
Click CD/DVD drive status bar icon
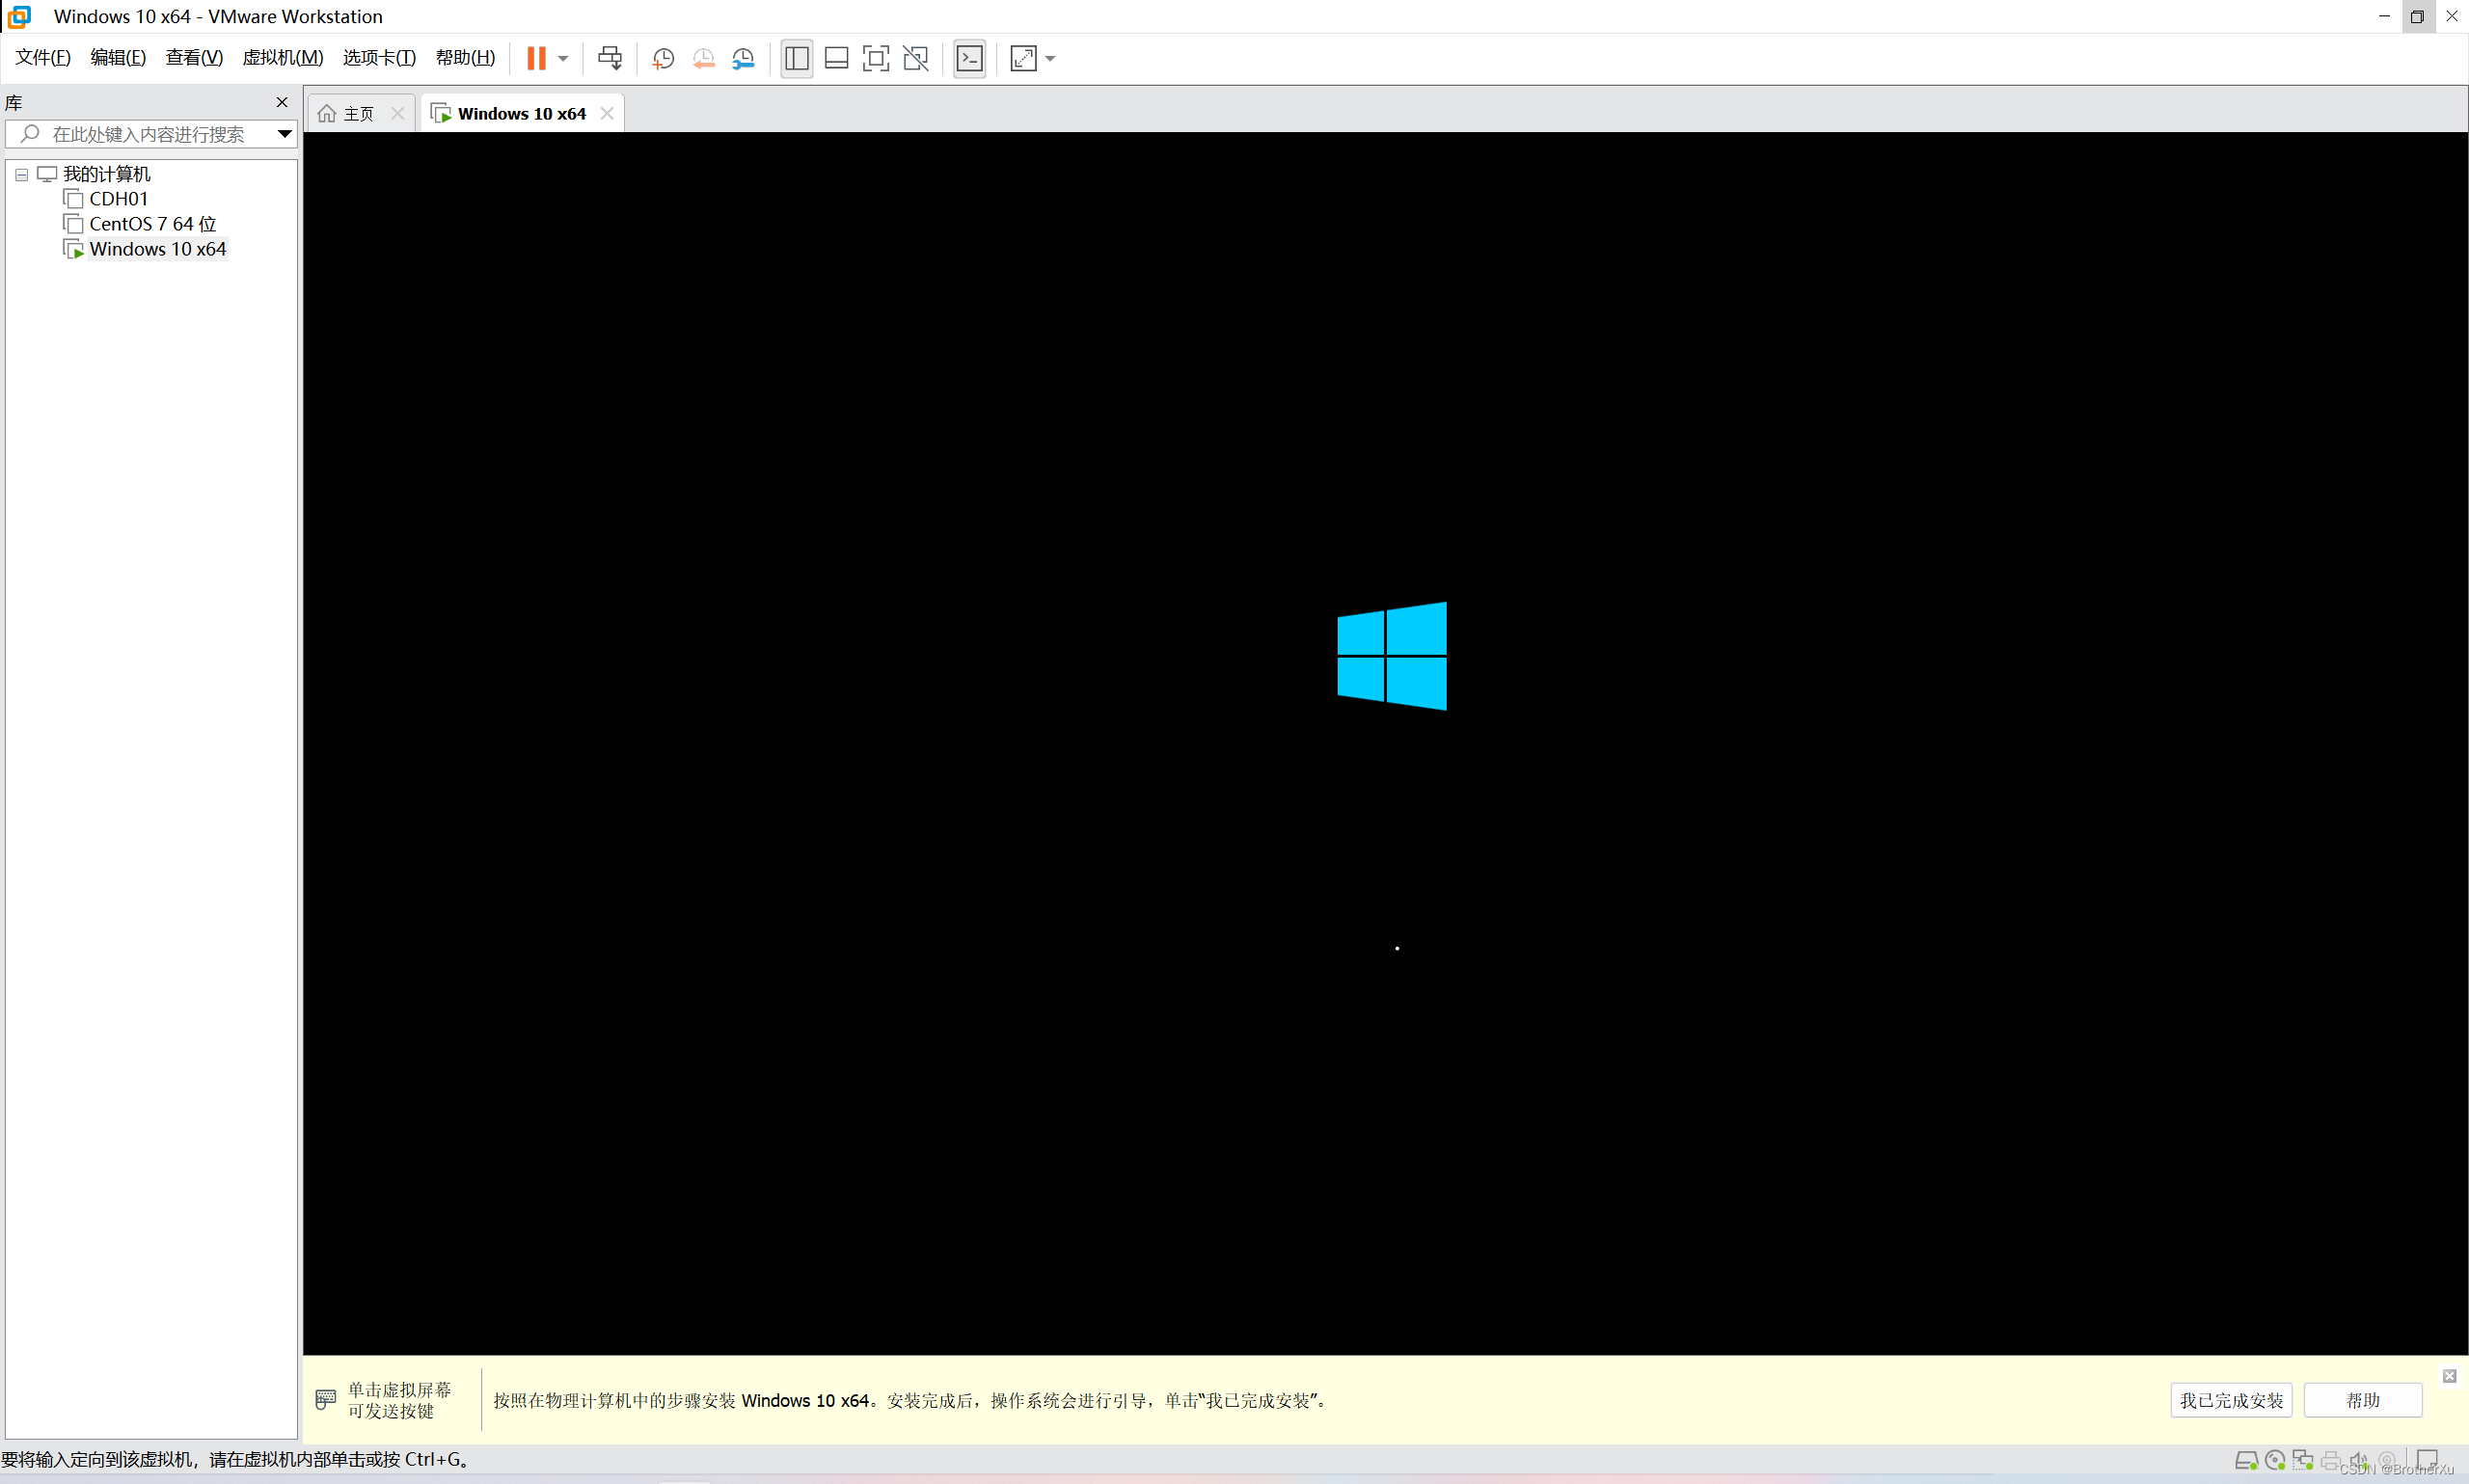coord(2274,1460)
